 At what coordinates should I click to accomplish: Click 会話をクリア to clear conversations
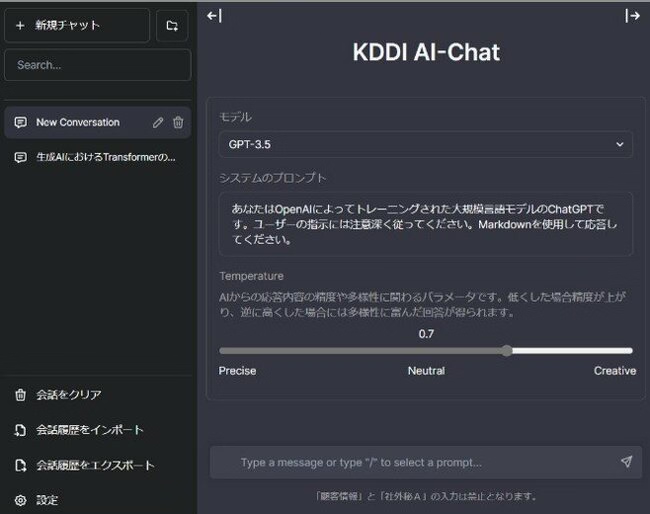pyautogui.click(x=68, y=395)
